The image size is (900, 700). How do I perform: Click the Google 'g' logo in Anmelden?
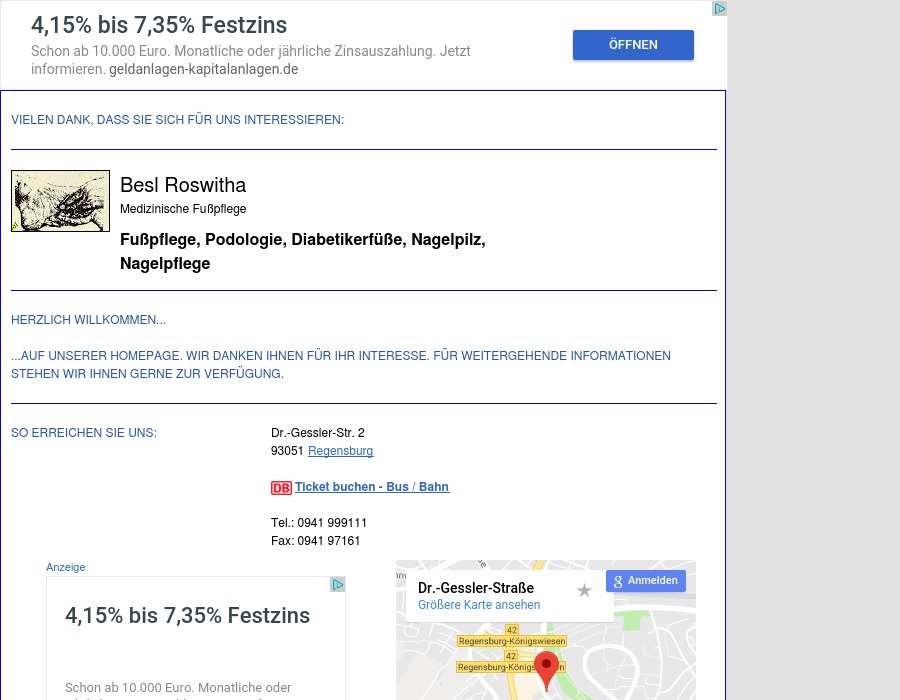618,581
